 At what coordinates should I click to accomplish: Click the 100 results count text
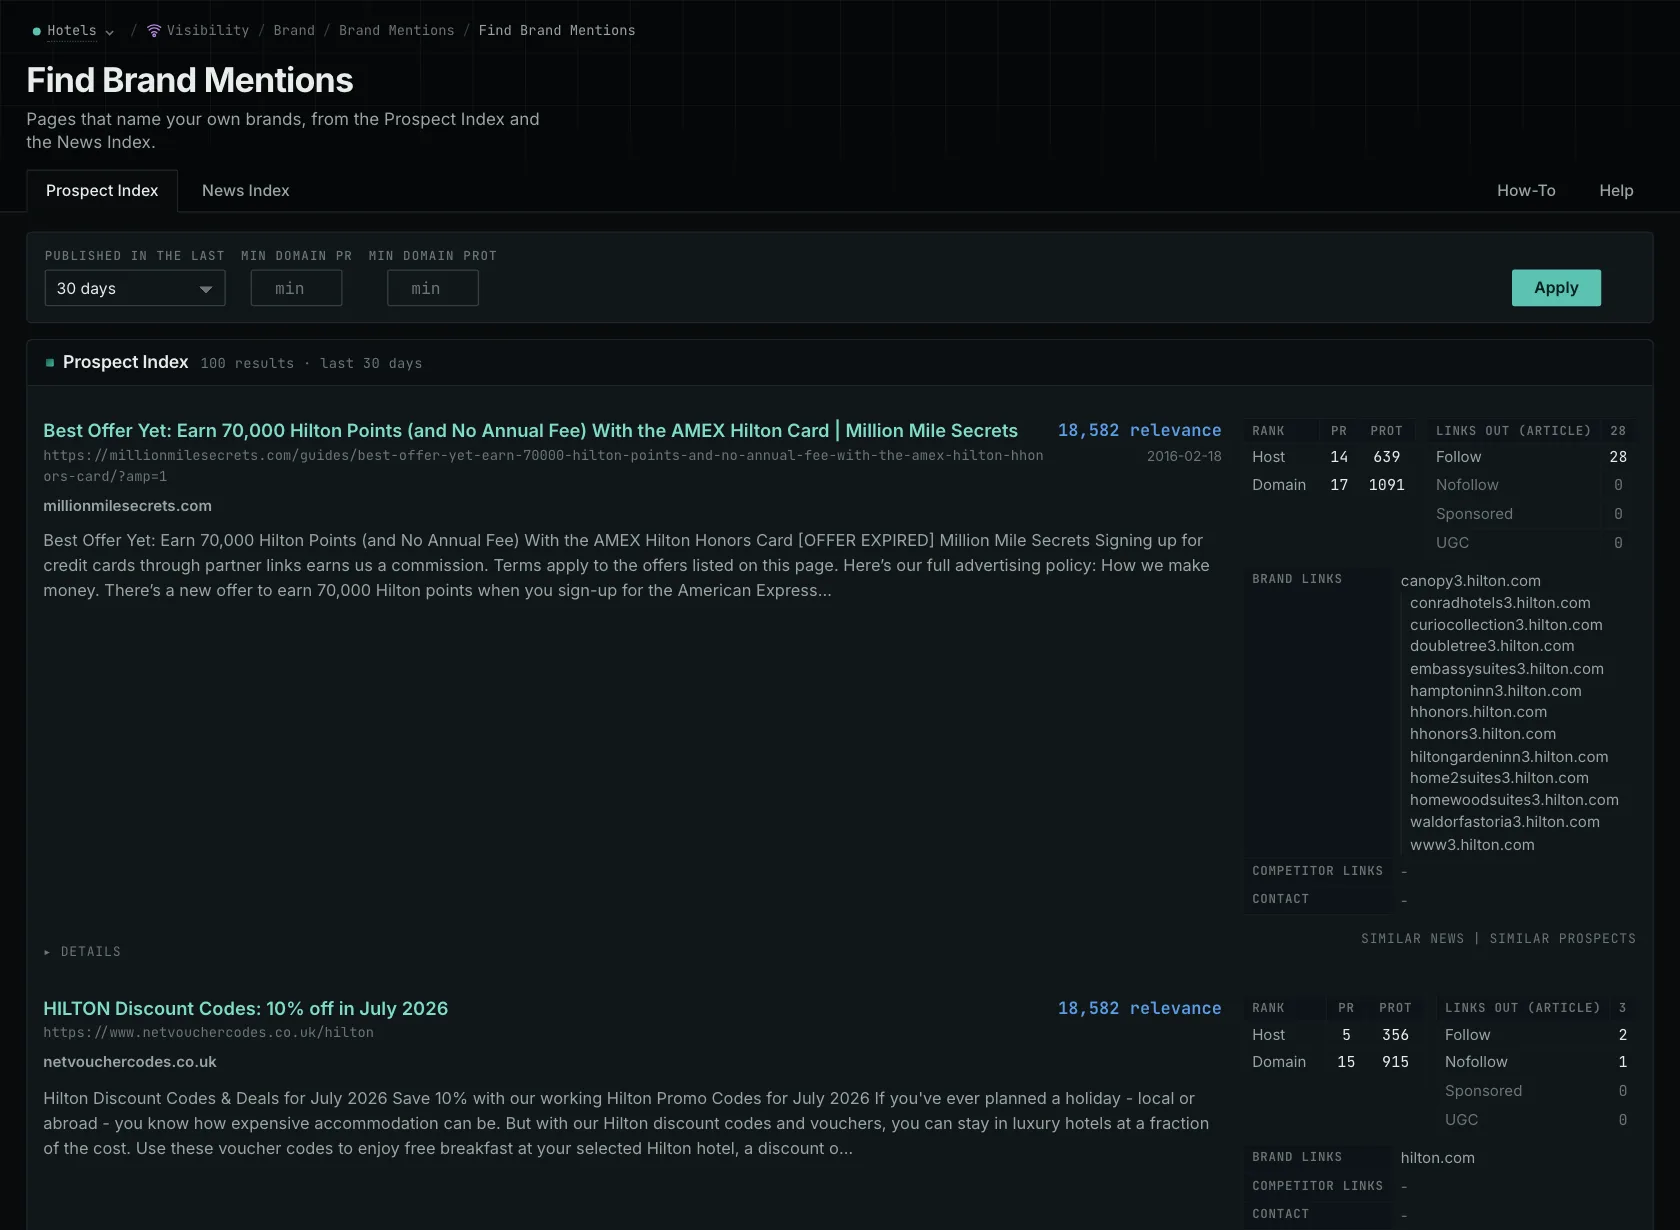pyautogui.click(x=247, y=364)
